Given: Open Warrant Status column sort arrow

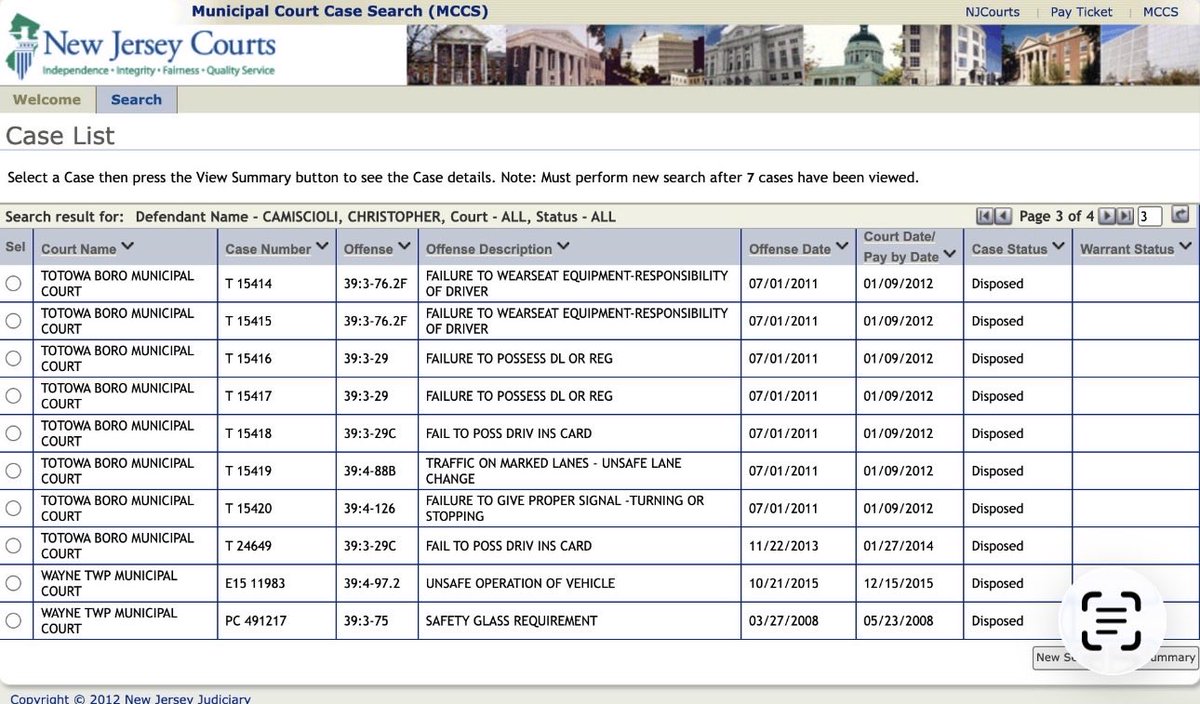Looking at the screenshot, I should click(x=1185, y=247).
